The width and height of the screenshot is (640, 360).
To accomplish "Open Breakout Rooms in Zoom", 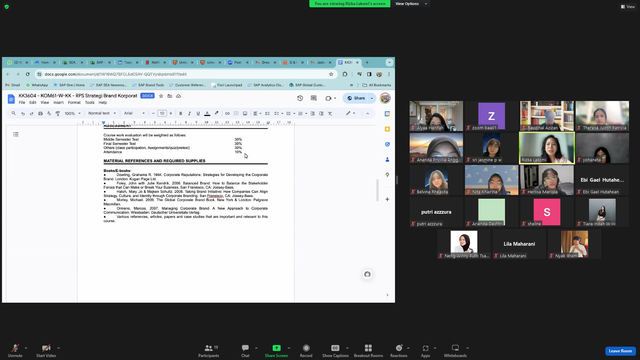I will point(368,350).
